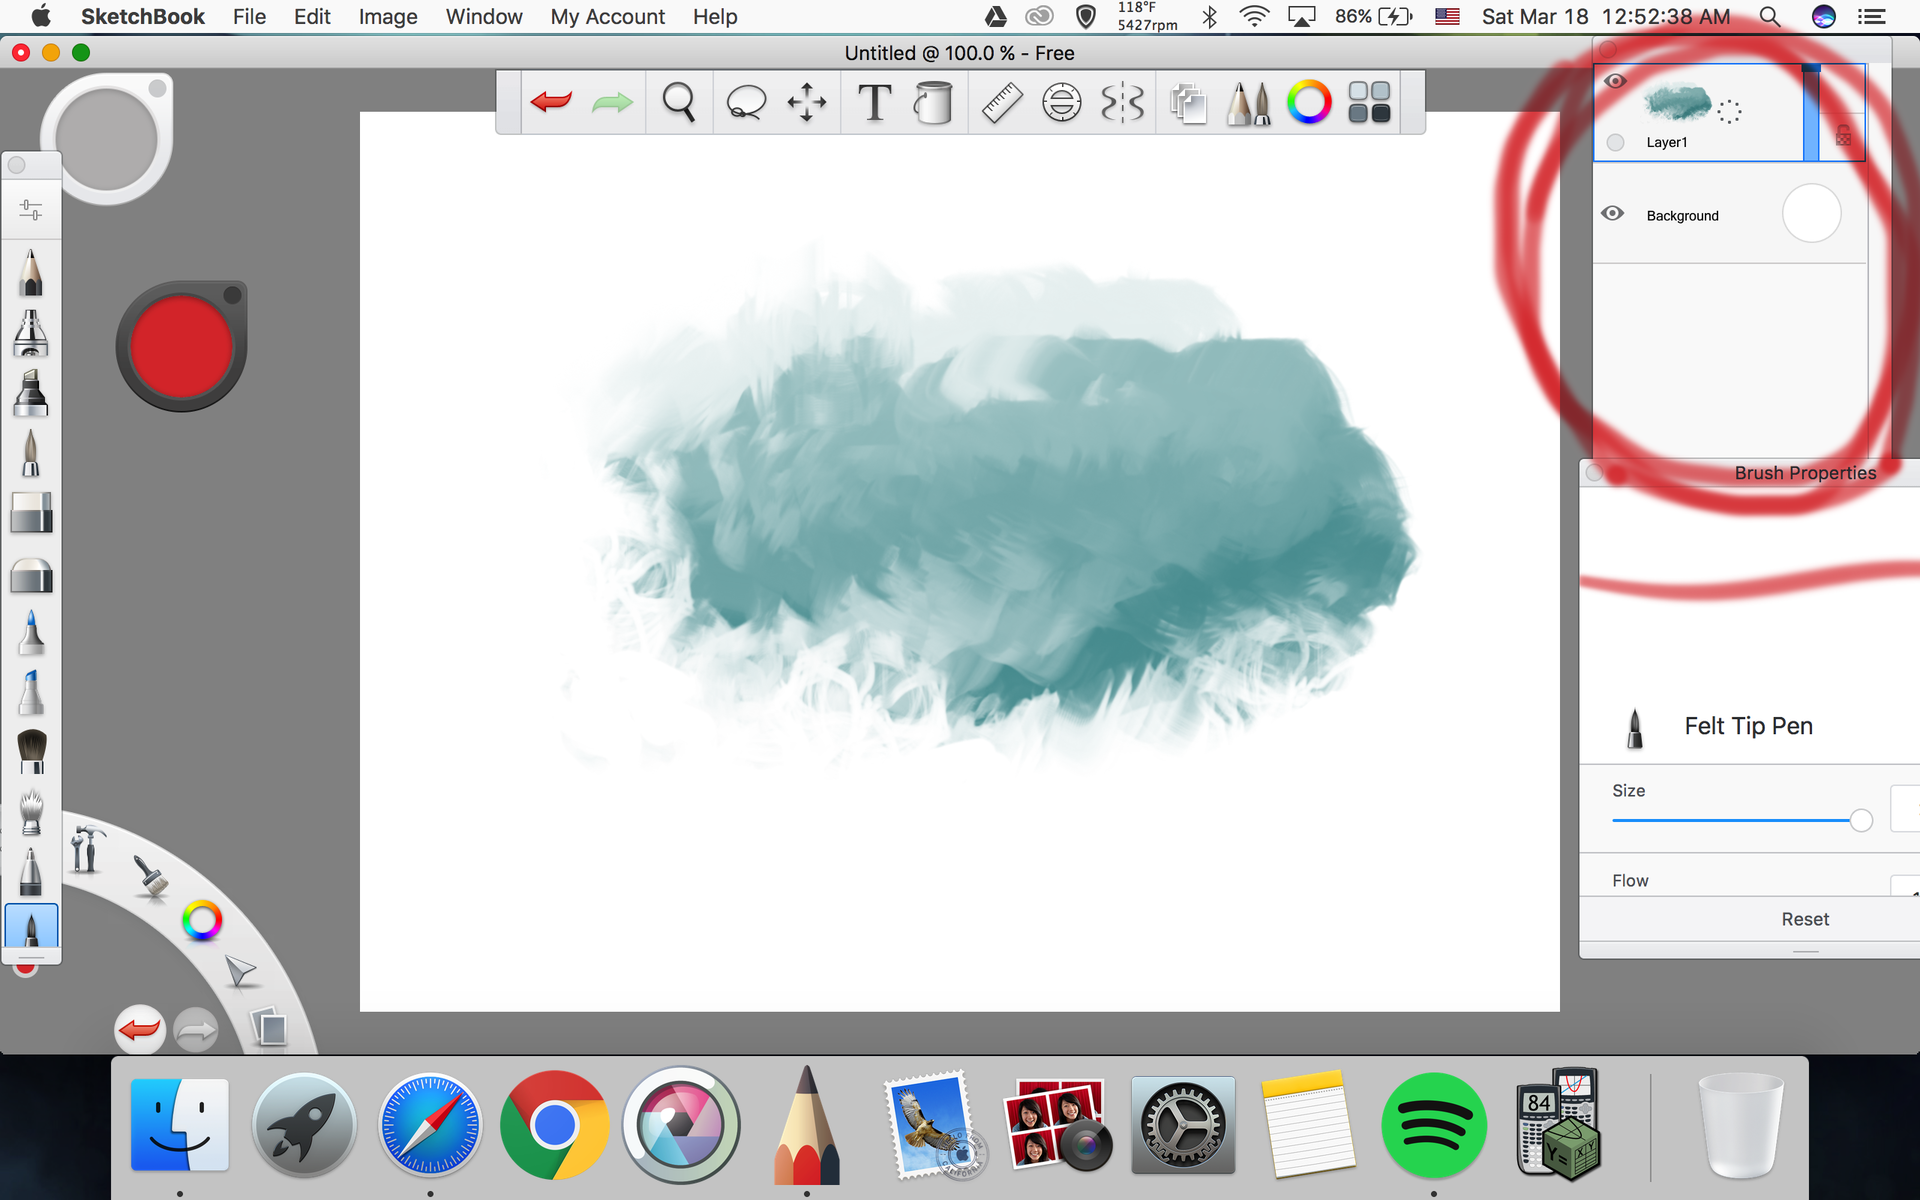Click the gray brush puck
This screenshot has width=1920, height=1200.
click(x=107, y=138)
